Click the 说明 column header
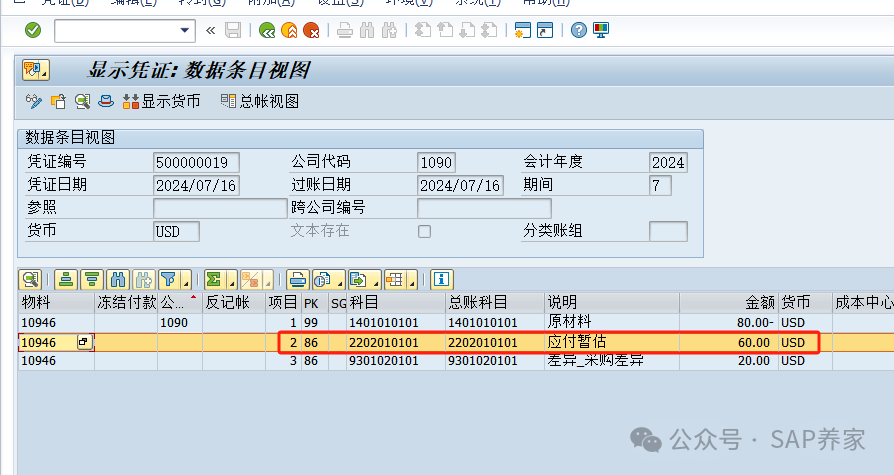The height and width of the screenshot is (475, 894). (x=612, y=302)
